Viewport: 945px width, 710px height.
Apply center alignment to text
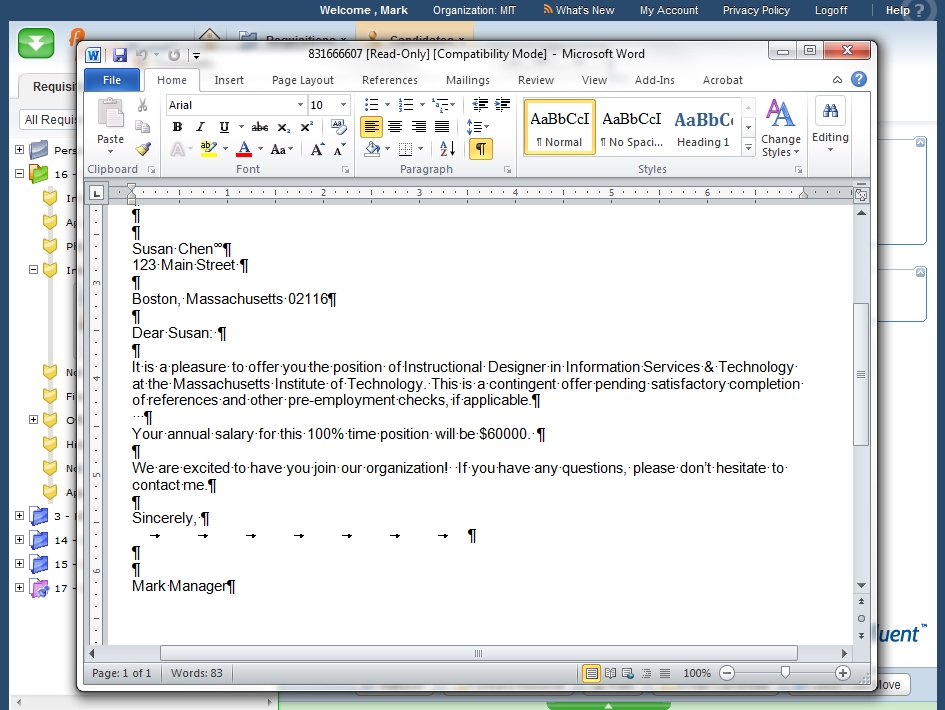[395, 127]
